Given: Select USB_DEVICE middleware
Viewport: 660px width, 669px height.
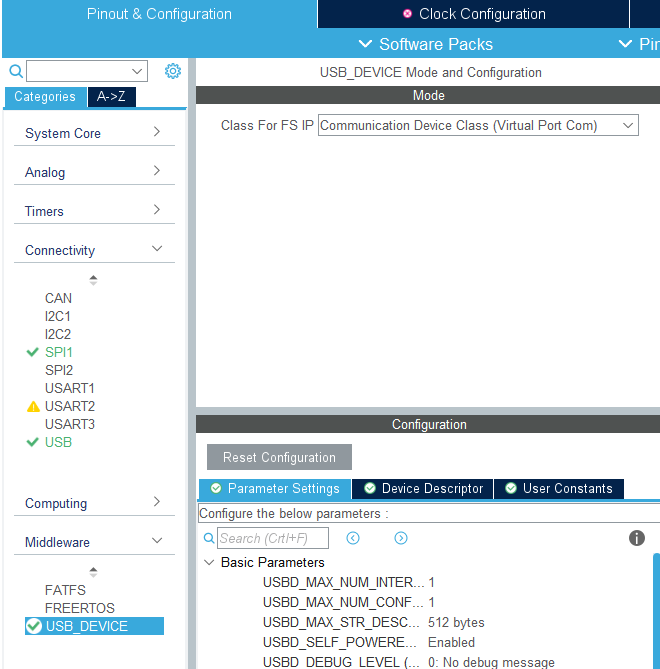Looking at the screenshot, I should point(94,626).
